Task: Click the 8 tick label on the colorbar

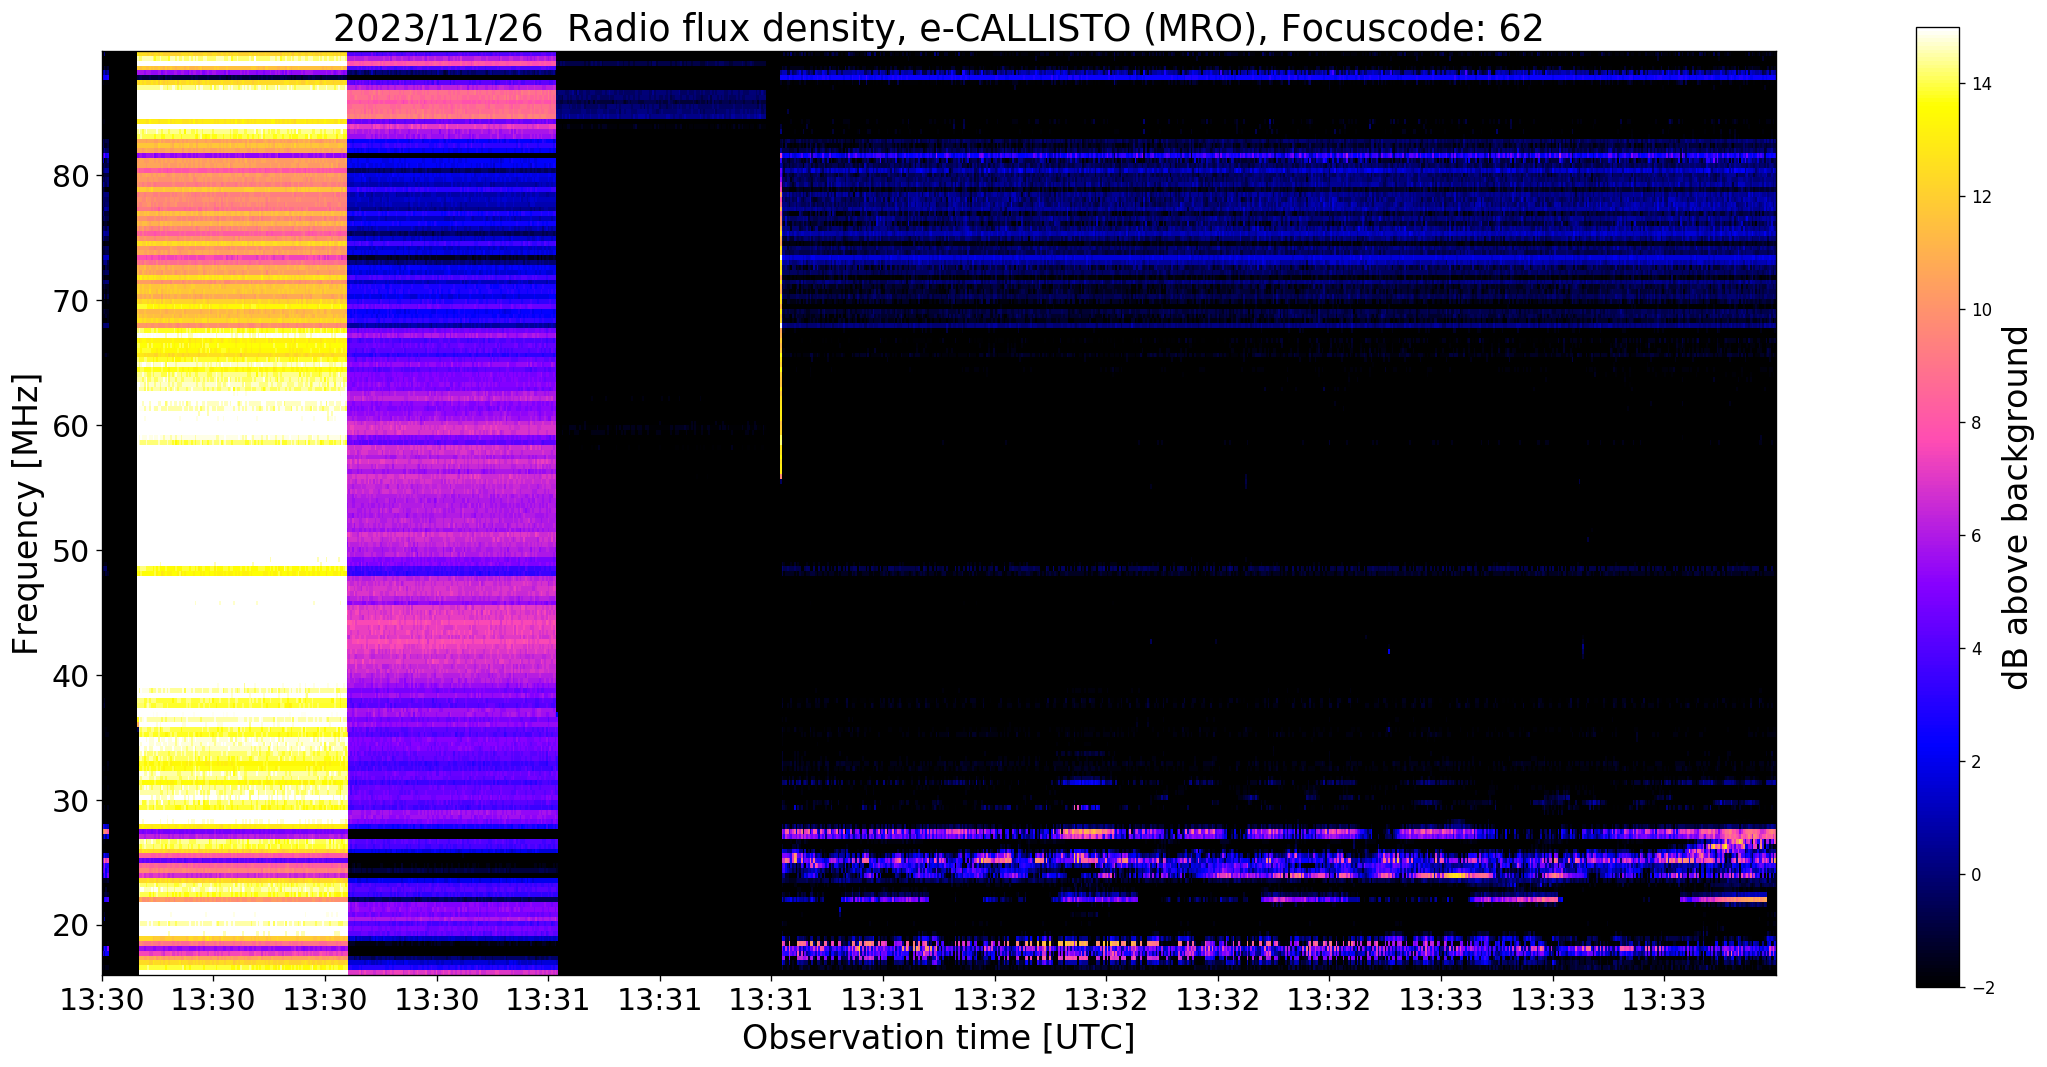Action: point(1975,424)
